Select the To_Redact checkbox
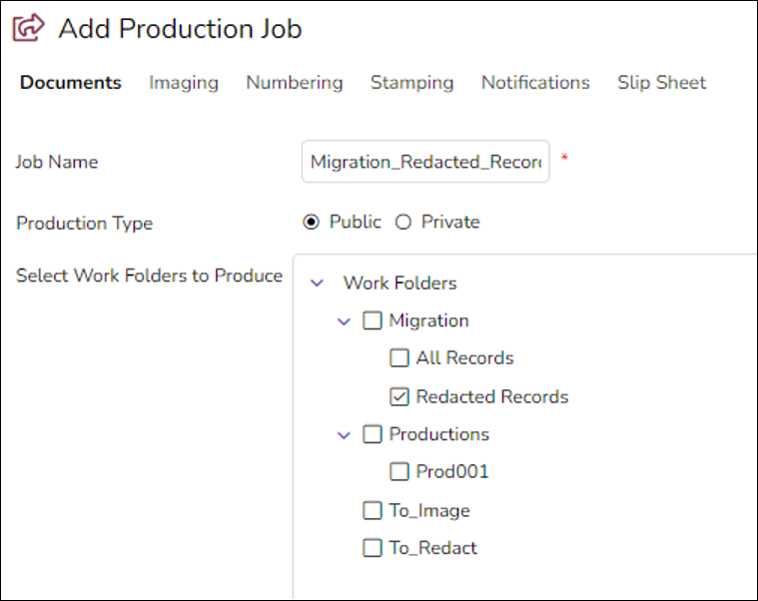Image resolution: width=758 pixels, height=601 pixels. 372,548
